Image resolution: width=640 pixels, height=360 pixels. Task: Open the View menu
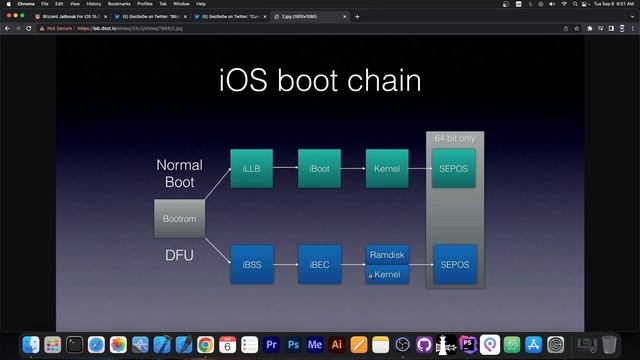[x=75, y=4]
